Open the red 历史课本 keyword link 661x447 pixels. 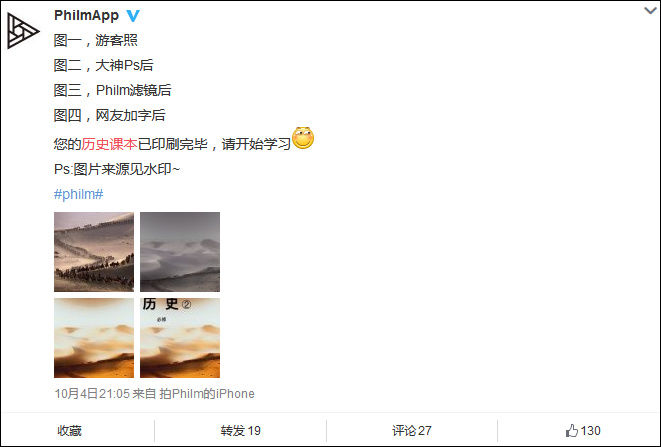[109, 144]
